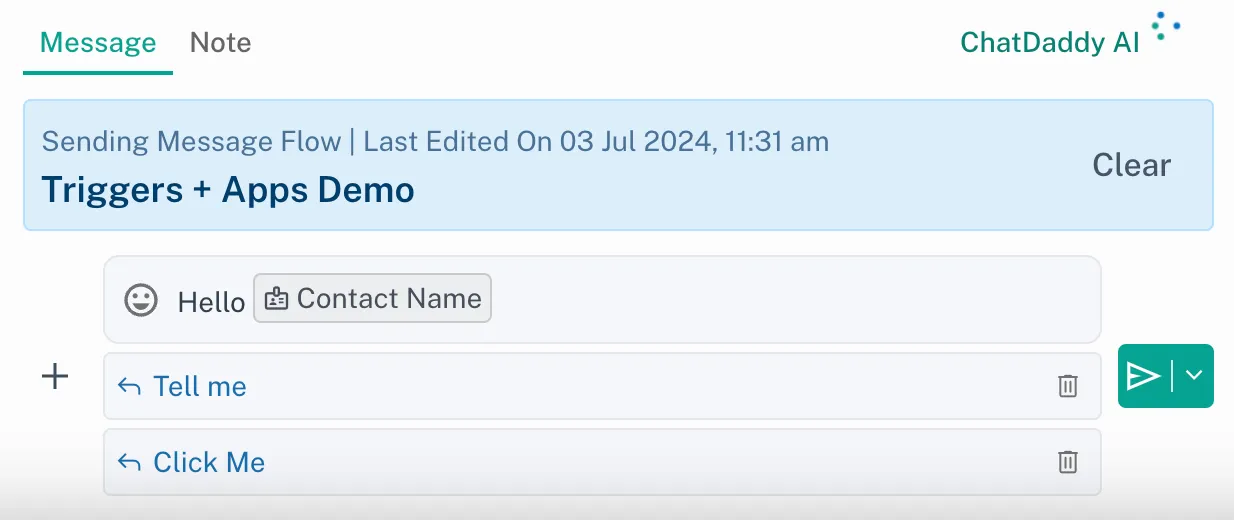Delete the 'Tell me' reply button

[x=1068, y=386]
